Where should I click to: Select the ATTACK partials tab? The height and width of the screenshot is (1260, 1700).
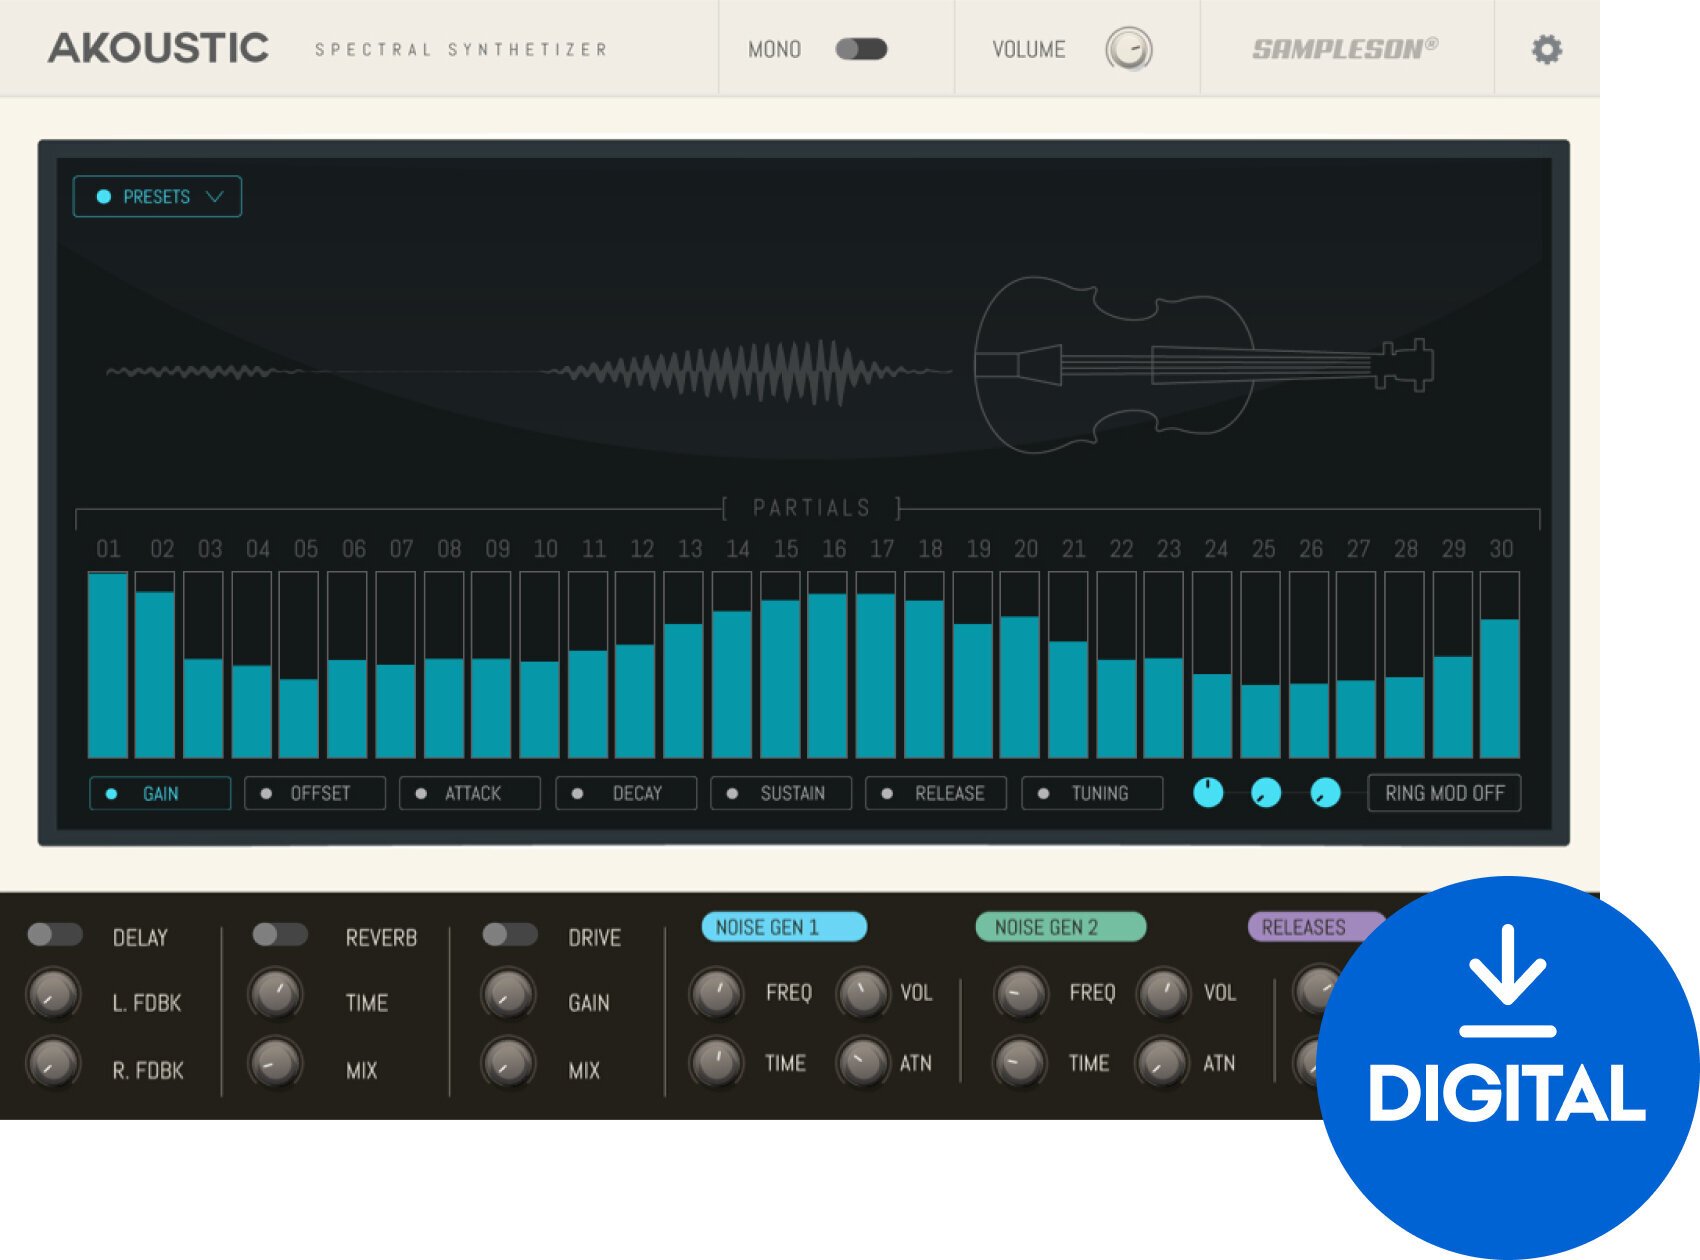click(x=470, y=794)
